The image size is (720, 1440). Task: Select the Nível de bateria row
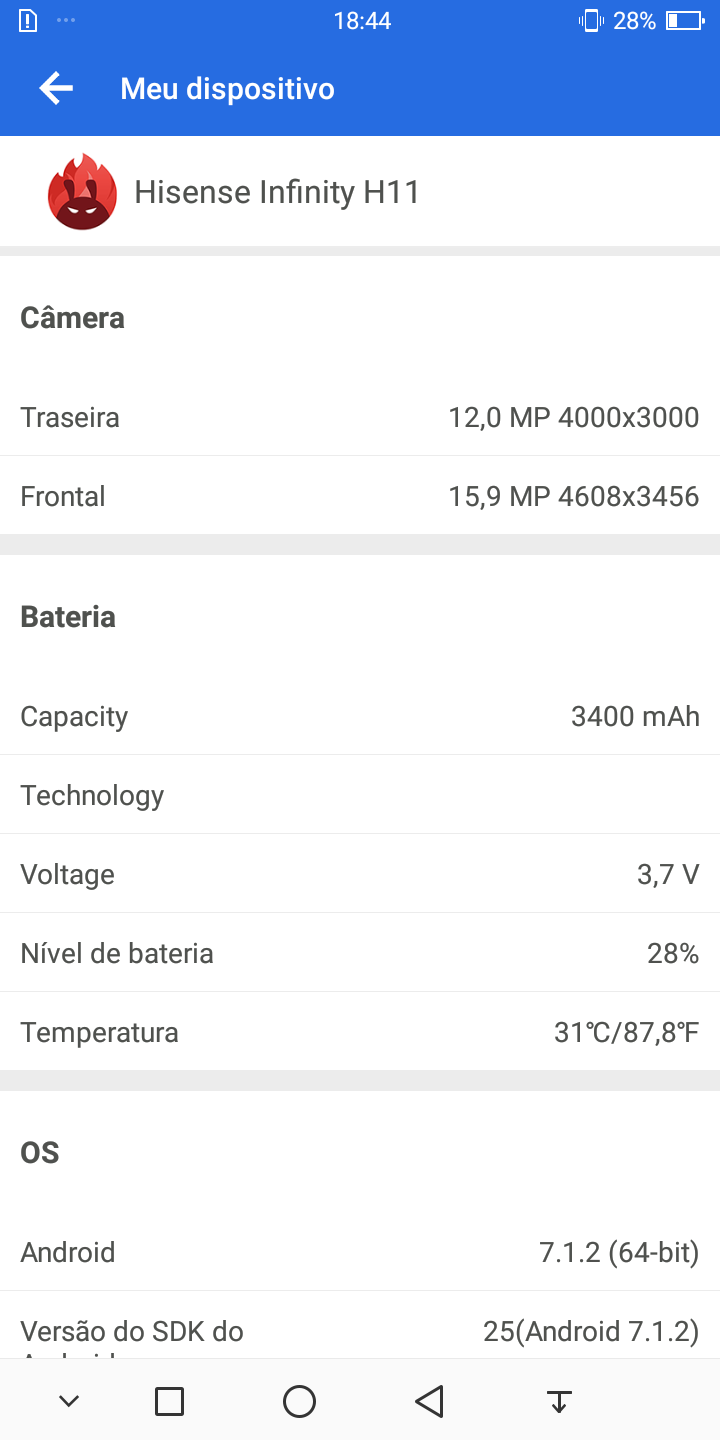coord(360,953)
